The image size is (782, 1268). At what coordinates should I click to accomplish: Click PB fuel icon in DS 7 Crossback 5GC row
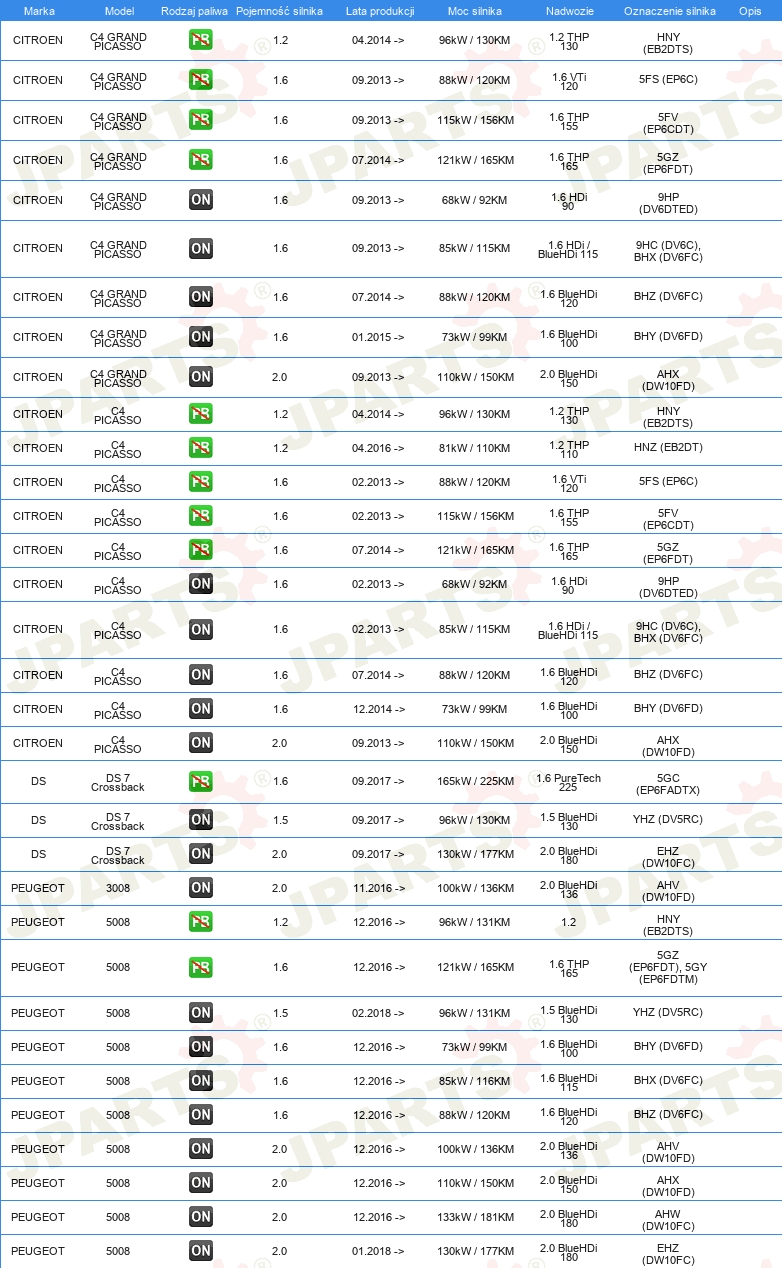tap(201, 781)
